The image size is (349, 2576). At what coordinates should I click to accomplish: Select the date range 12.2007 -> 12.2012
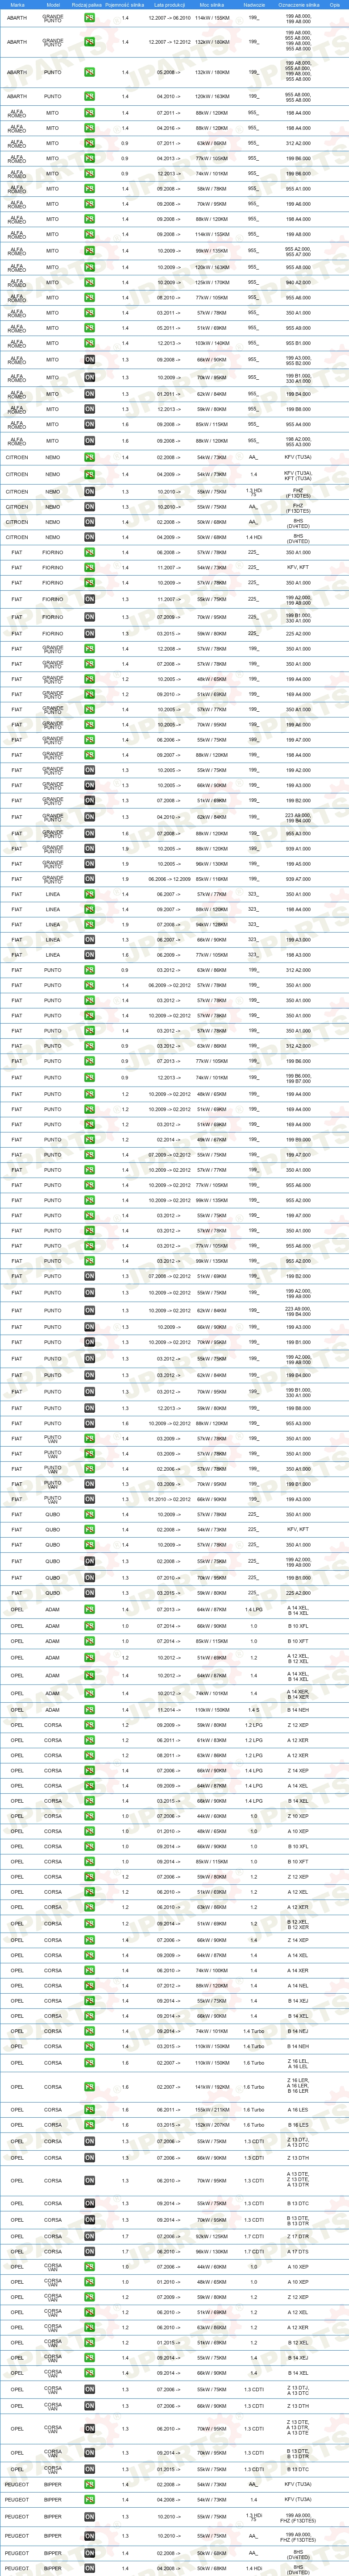169,42
